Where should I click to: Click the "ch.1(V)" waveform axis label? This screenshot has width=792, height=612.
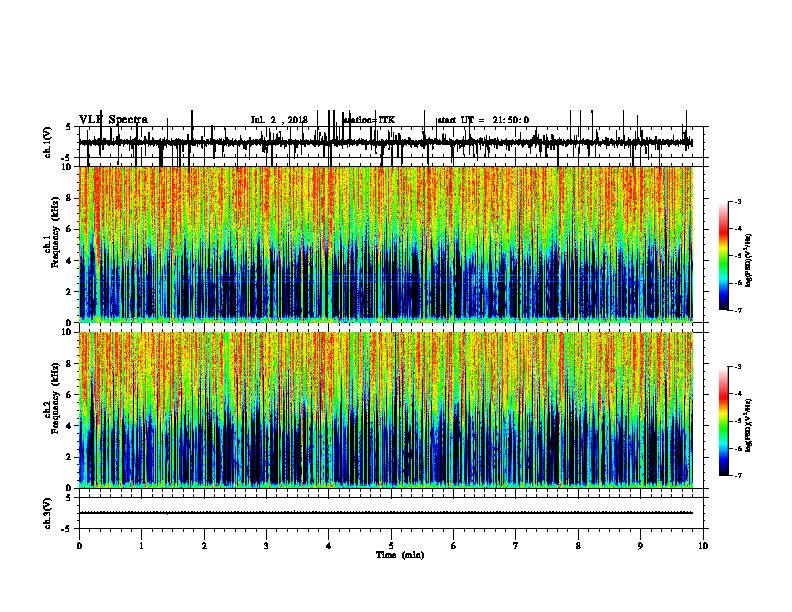pos(47,142)
